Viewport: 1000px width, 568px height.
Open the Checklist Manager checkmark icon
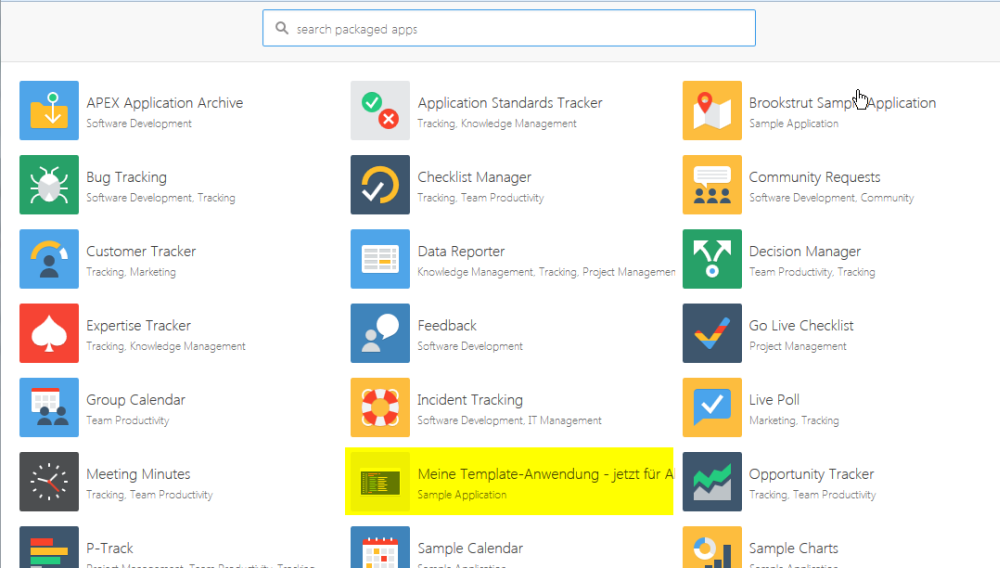pyautogui.click(x=380, y=185)
